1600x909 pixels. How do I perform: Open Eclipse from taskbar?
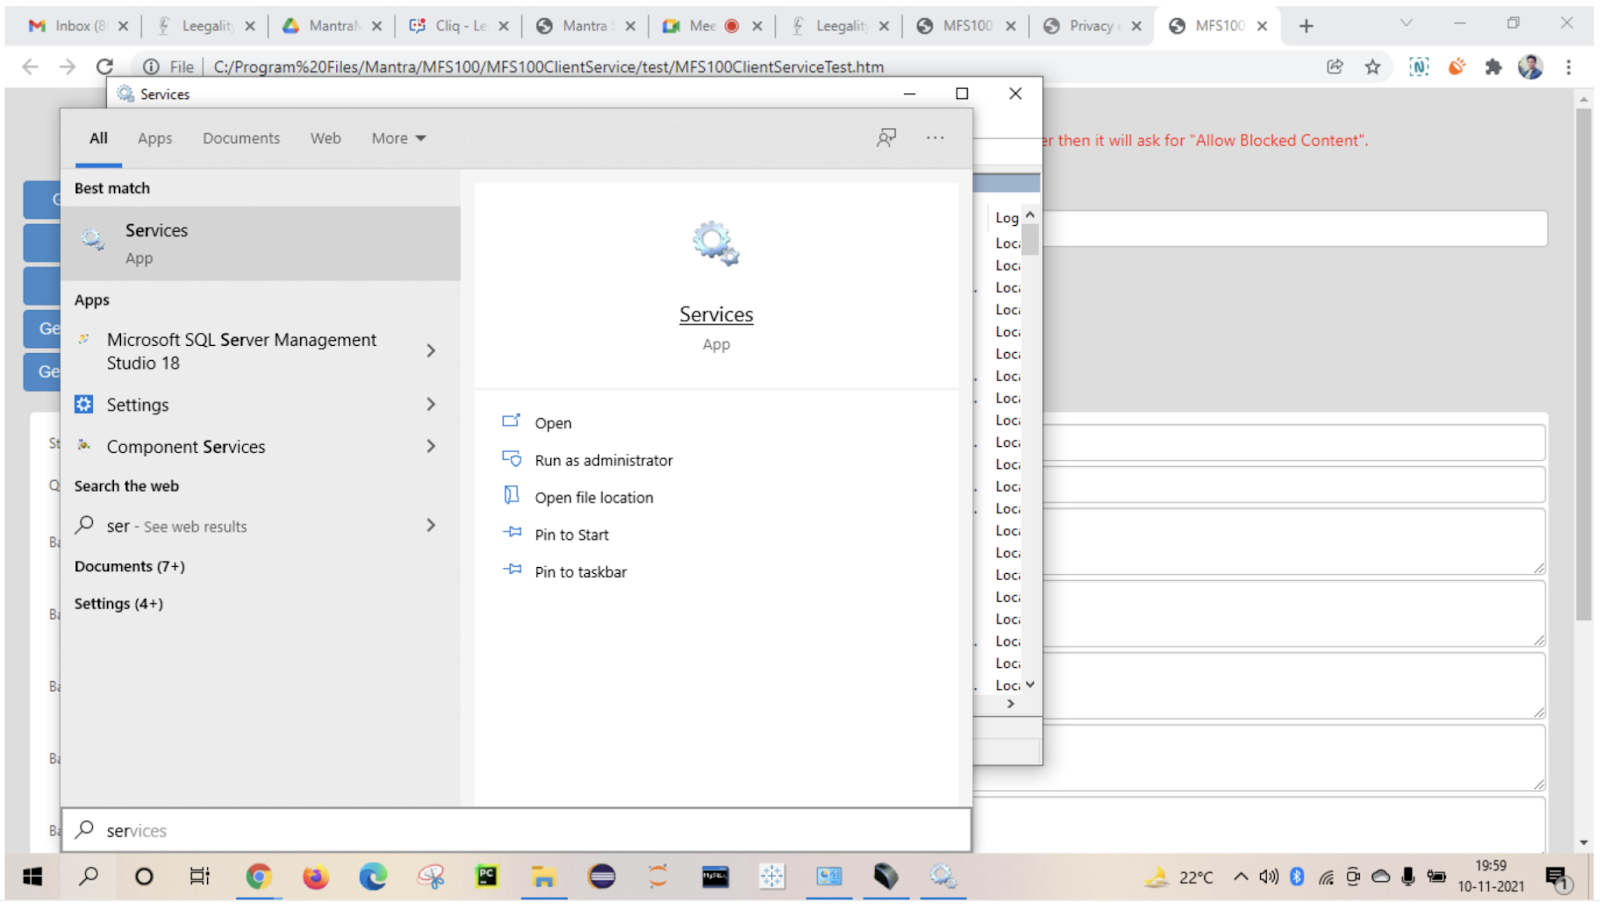click(602, 877)
